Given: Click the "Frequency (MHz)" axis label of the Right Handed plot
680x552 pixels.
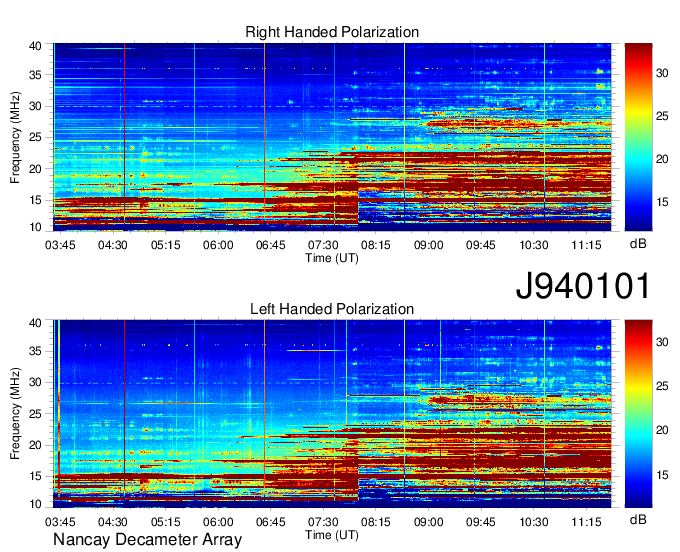Looking at the screenshot, I should [15, 137].
